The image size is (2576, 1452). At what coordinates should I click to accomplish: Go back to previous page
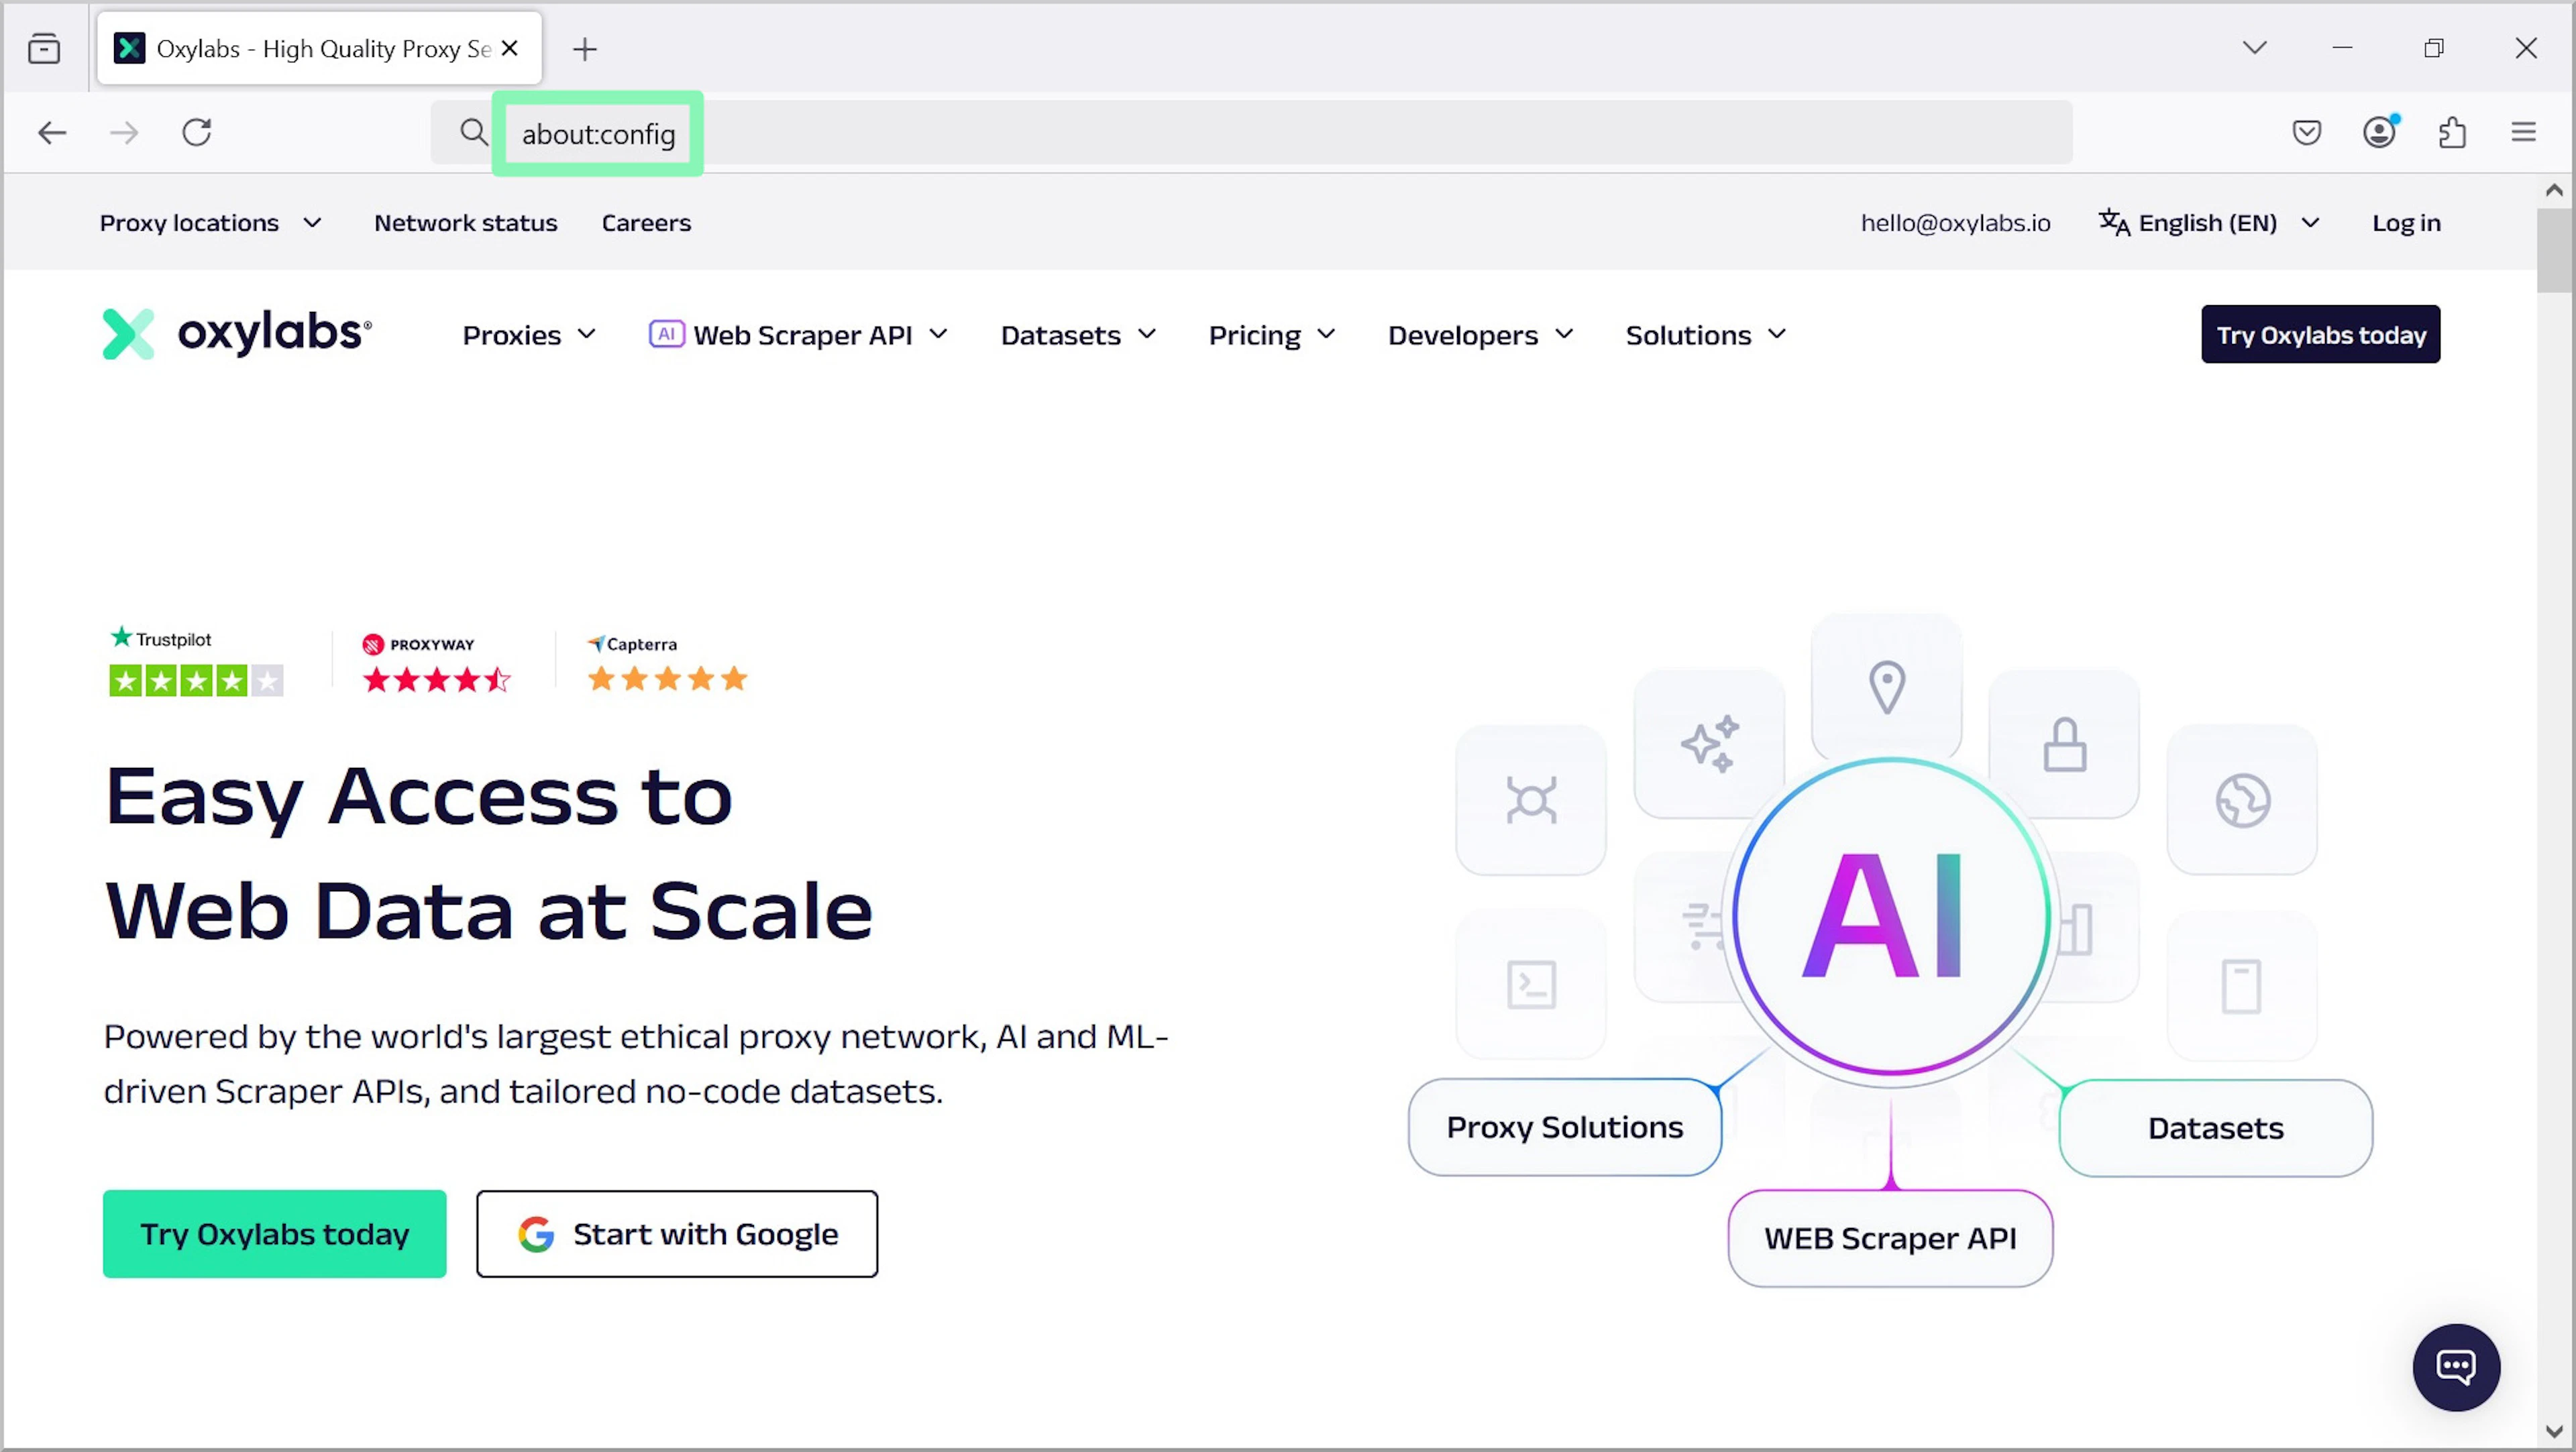pos(52,132)
